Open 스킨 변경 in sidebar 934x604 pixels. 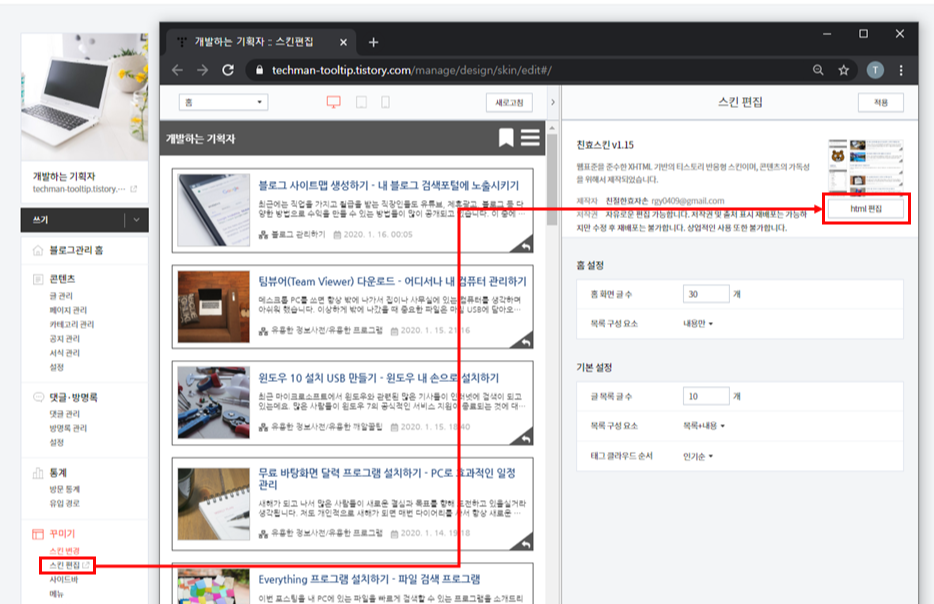pyautogui.click(x=64, y=550)
